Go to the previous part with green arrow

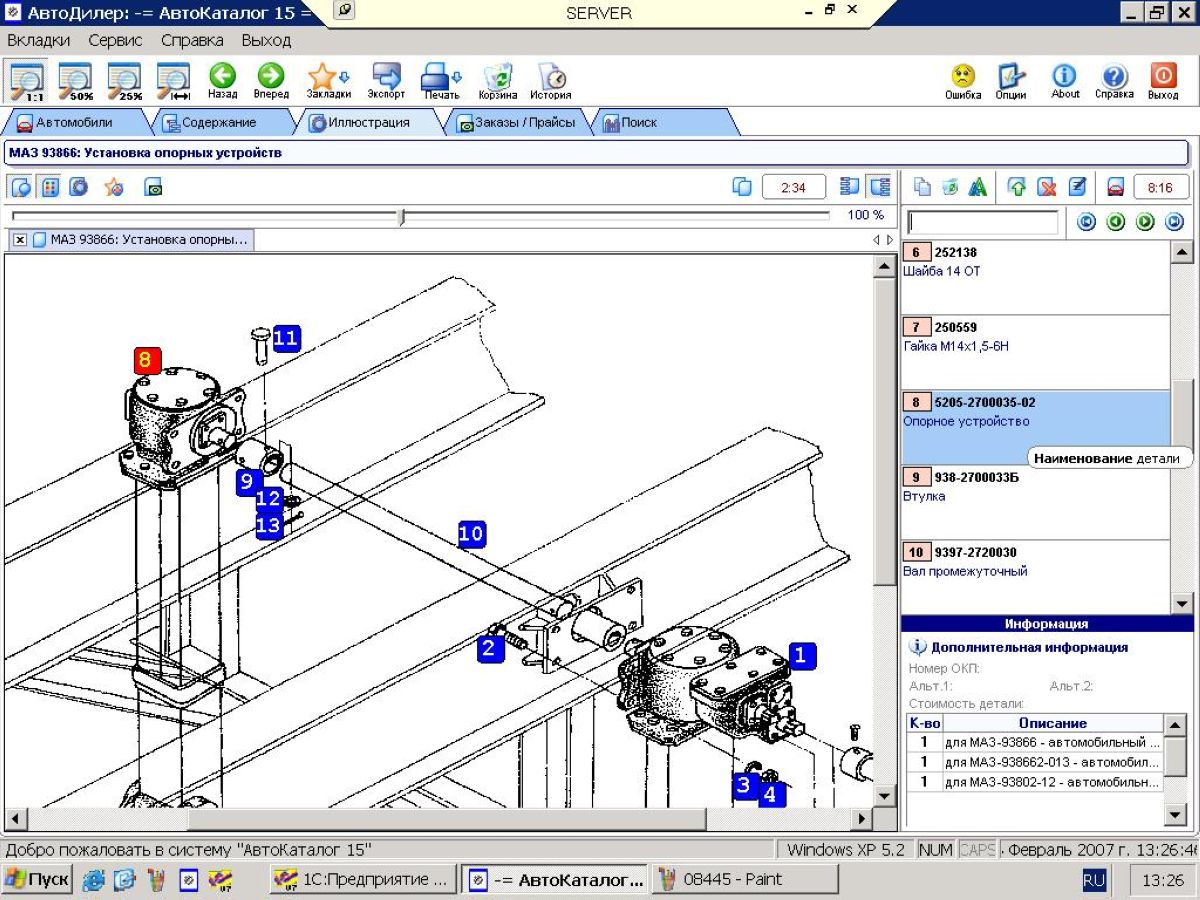(x=1116, y=222)
